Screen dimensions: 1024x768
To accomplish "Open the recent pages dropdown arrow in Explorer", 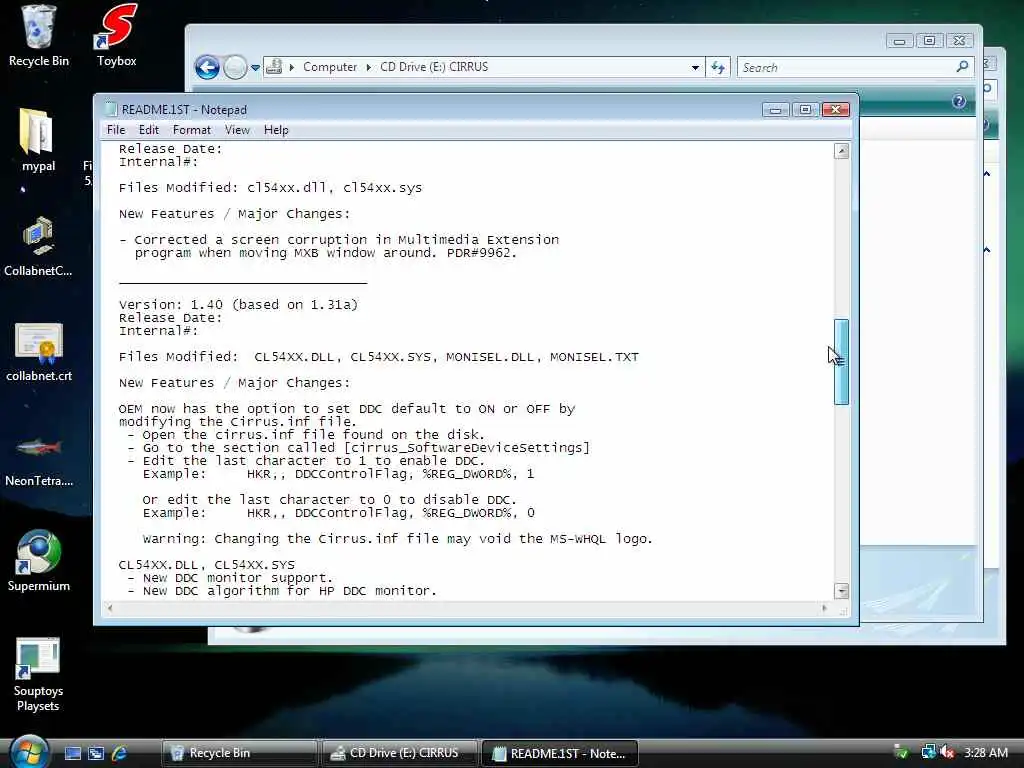I will (x=255, y=67).
